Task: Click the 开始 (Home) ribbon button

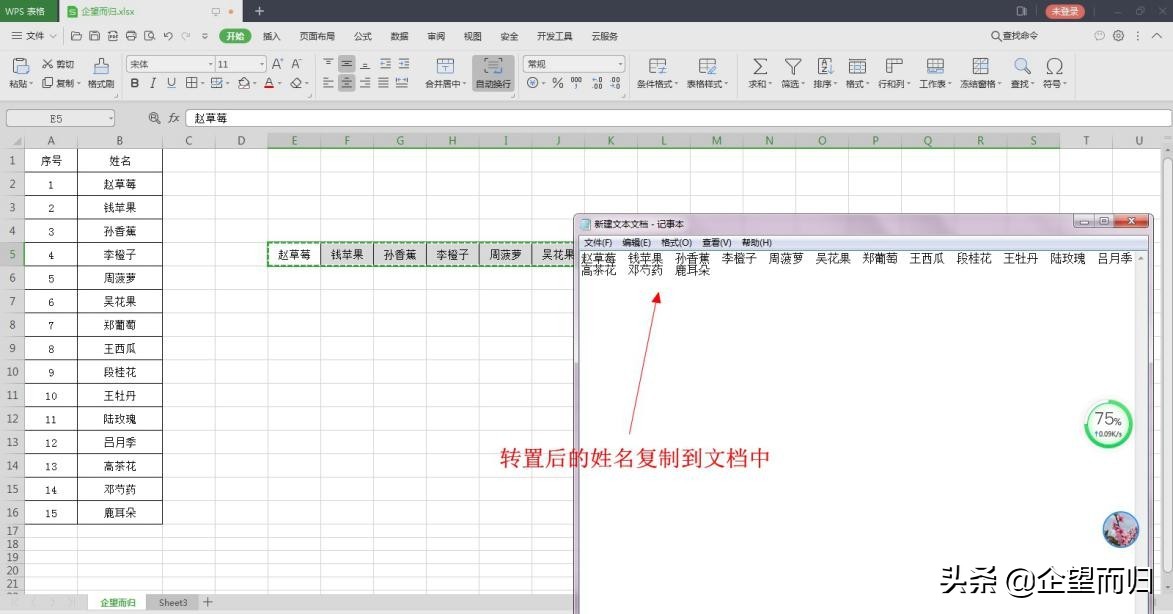Action: (x=235, y=36)
